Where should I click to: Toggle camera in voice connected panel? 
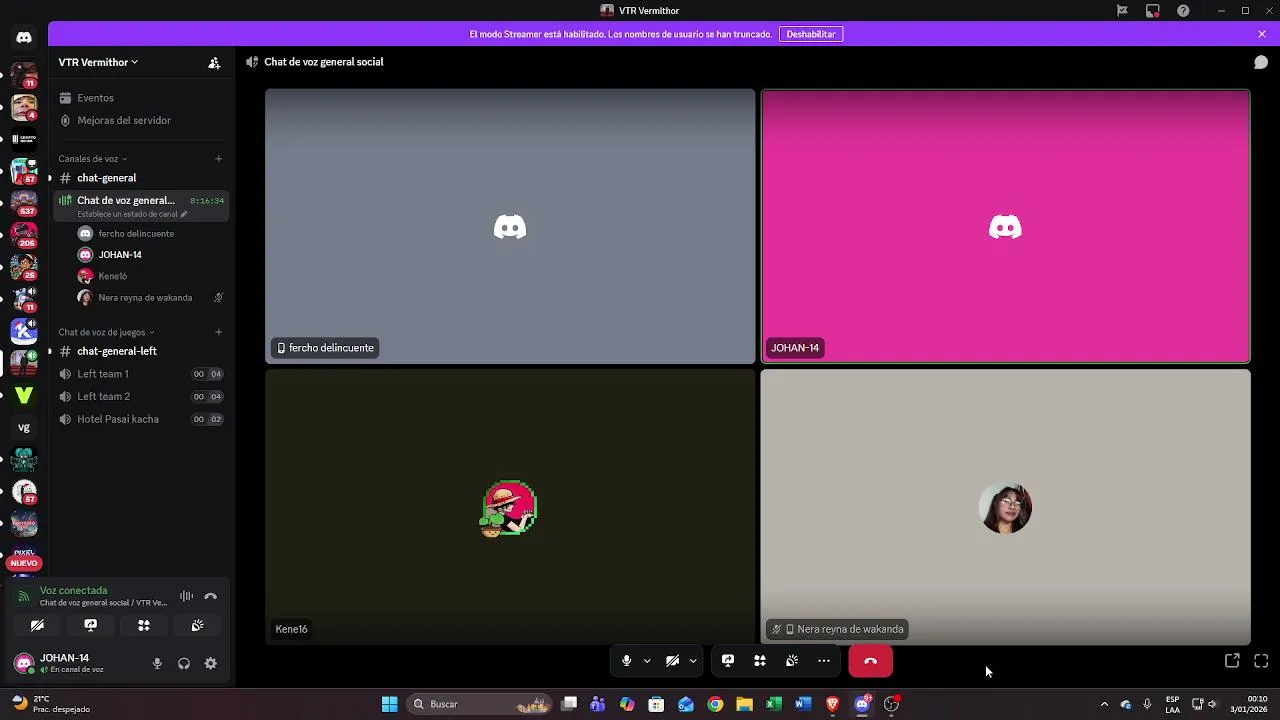(x=37, y=625)
